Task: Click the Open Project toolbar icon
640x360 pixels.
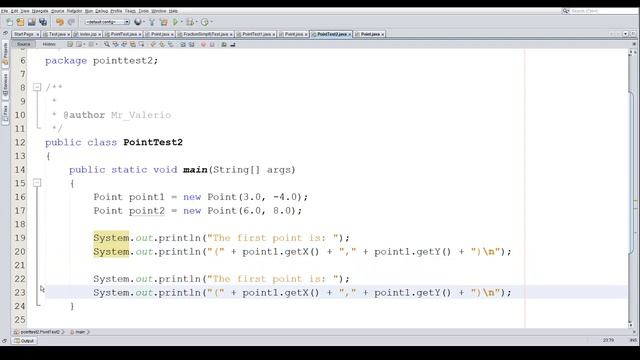Action: (x=31, y=22)
